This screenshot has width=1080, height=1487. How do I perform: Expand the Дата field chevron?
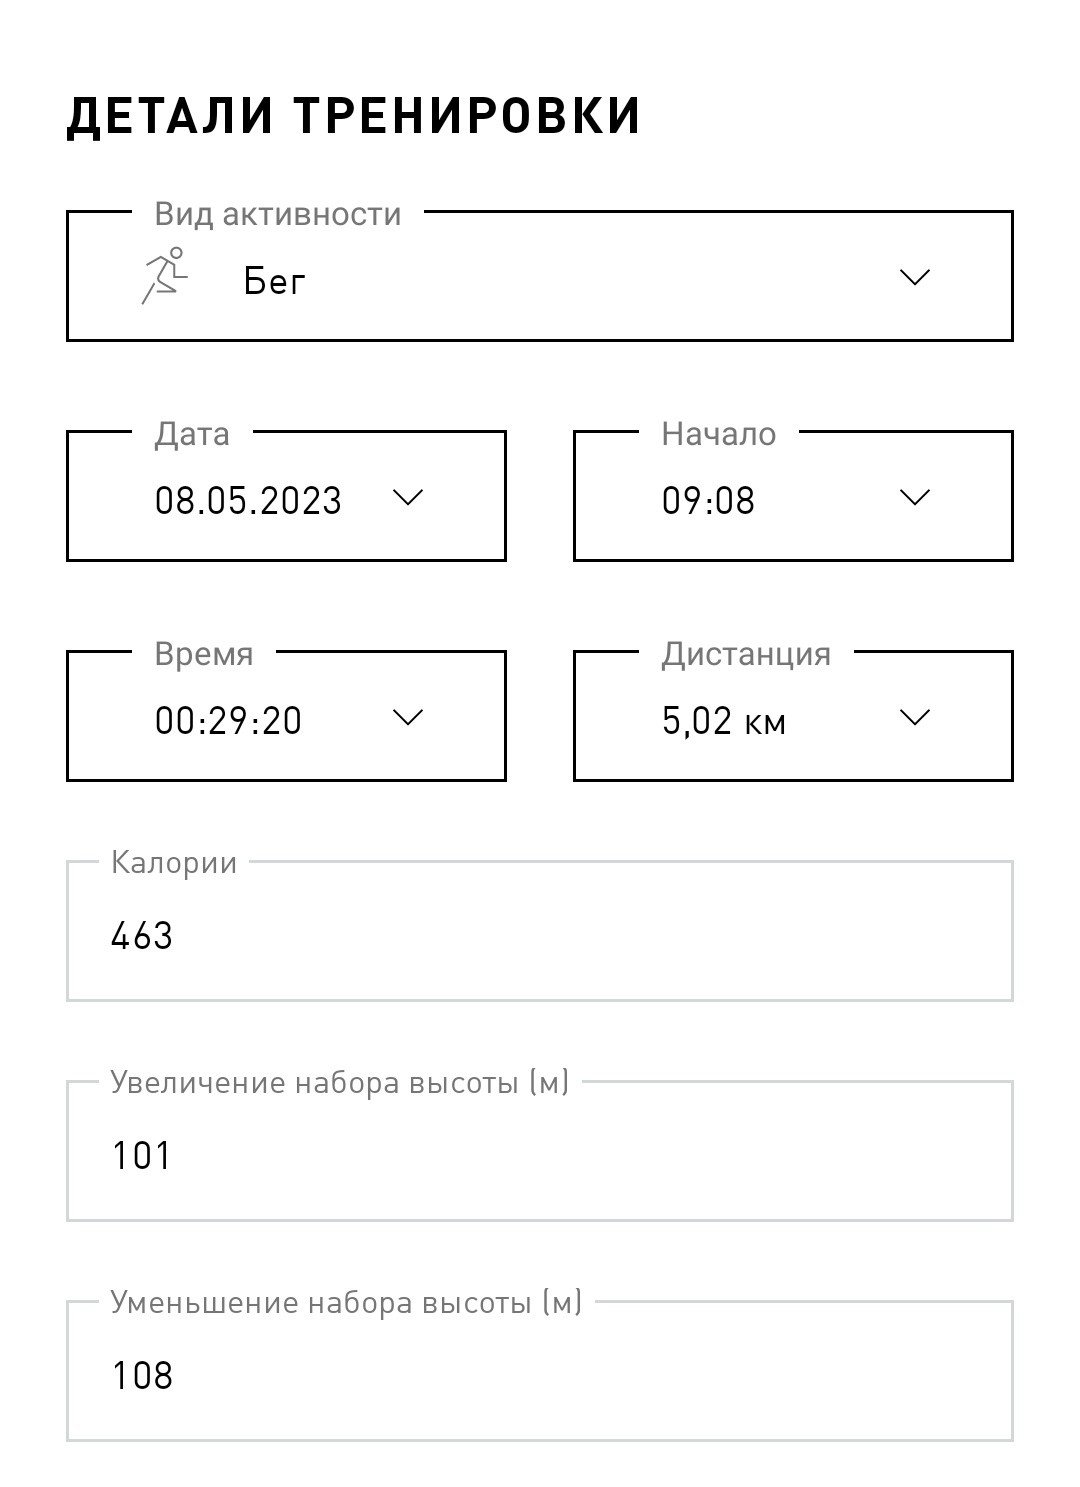(408, 497)
